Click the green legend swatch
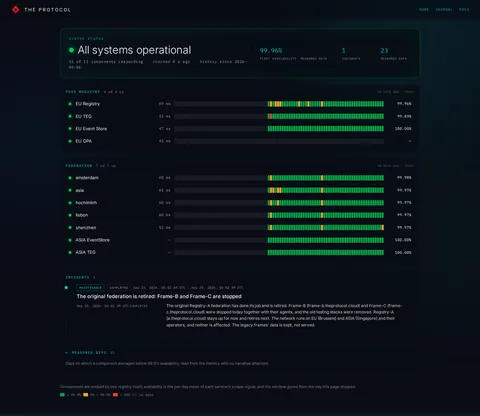Image resolution: width=480 pixels, height=416 pixels. click(x=62, y=395)
